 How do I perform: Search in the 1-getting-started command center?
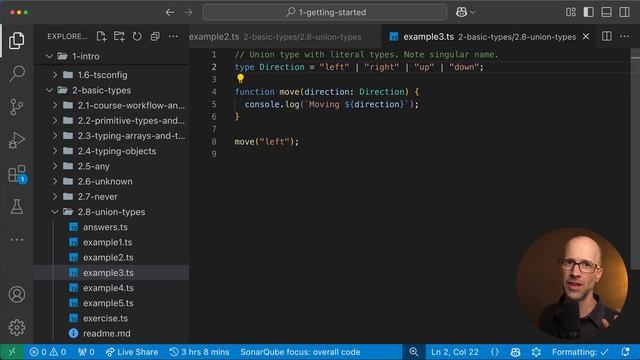pyautogui.click(x=325, y=12)
